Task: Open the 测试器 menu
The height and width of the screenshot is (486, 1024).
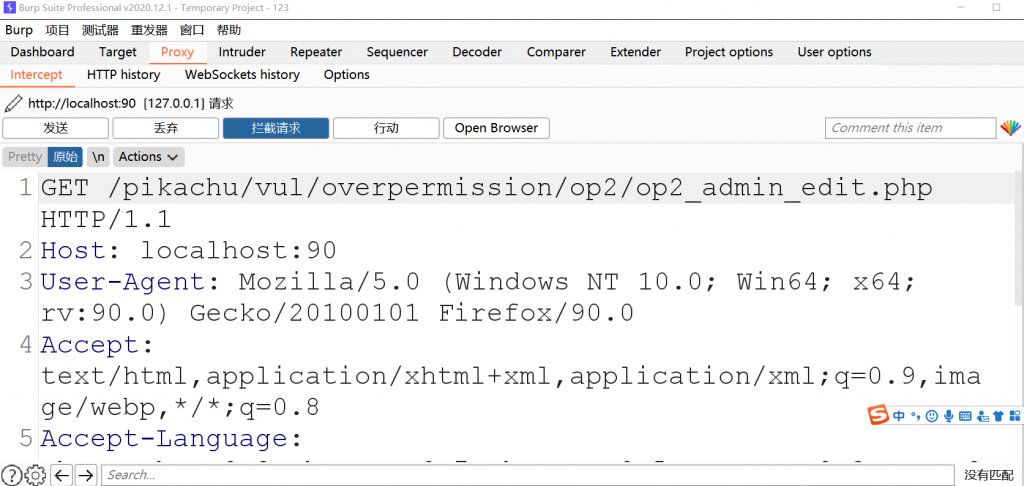Action: 100,30
